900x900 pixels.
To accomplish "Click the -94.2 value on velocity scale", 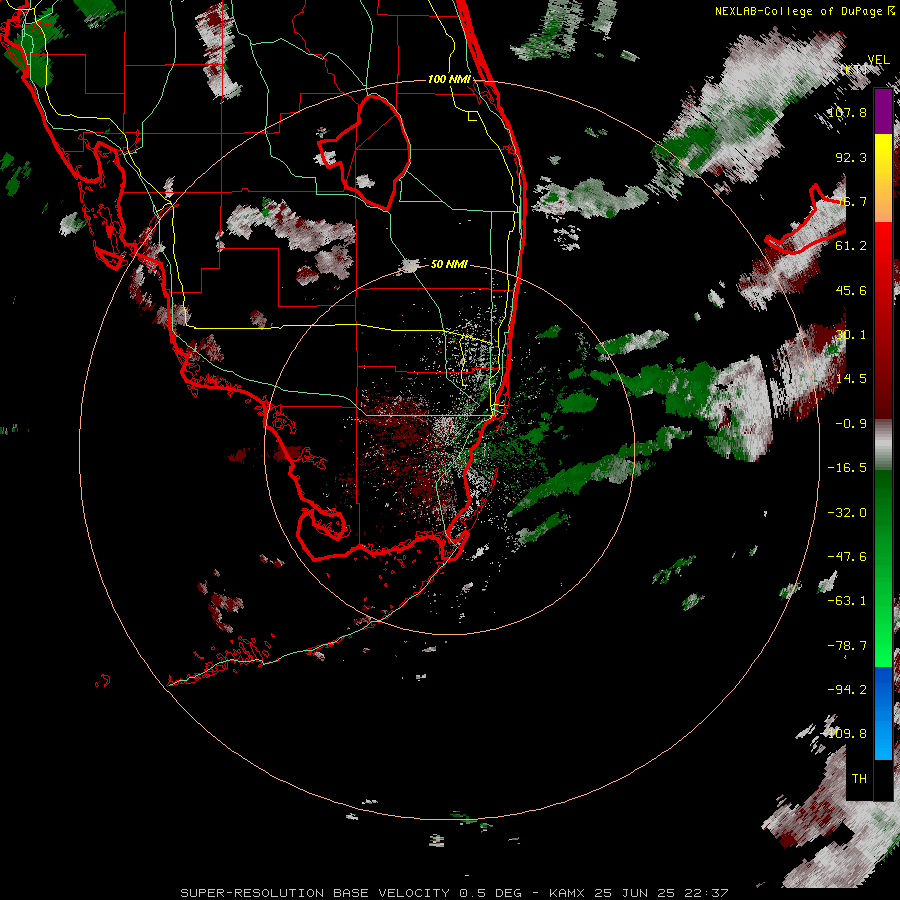I will point(847,690).
